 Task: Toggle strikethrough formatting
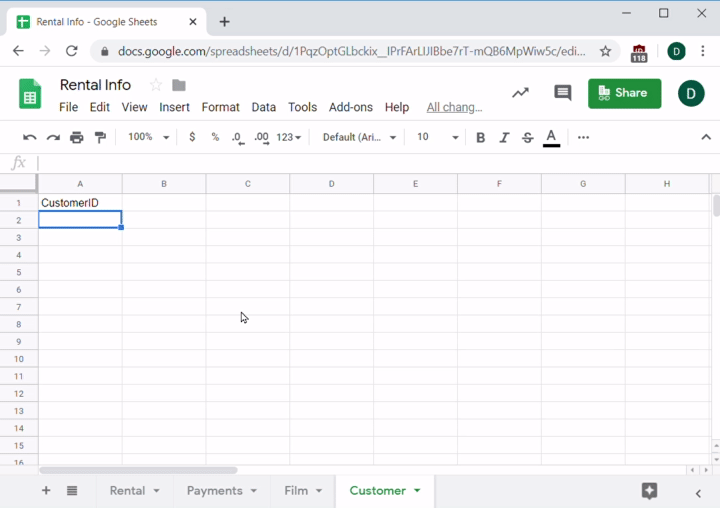[527, 137]
